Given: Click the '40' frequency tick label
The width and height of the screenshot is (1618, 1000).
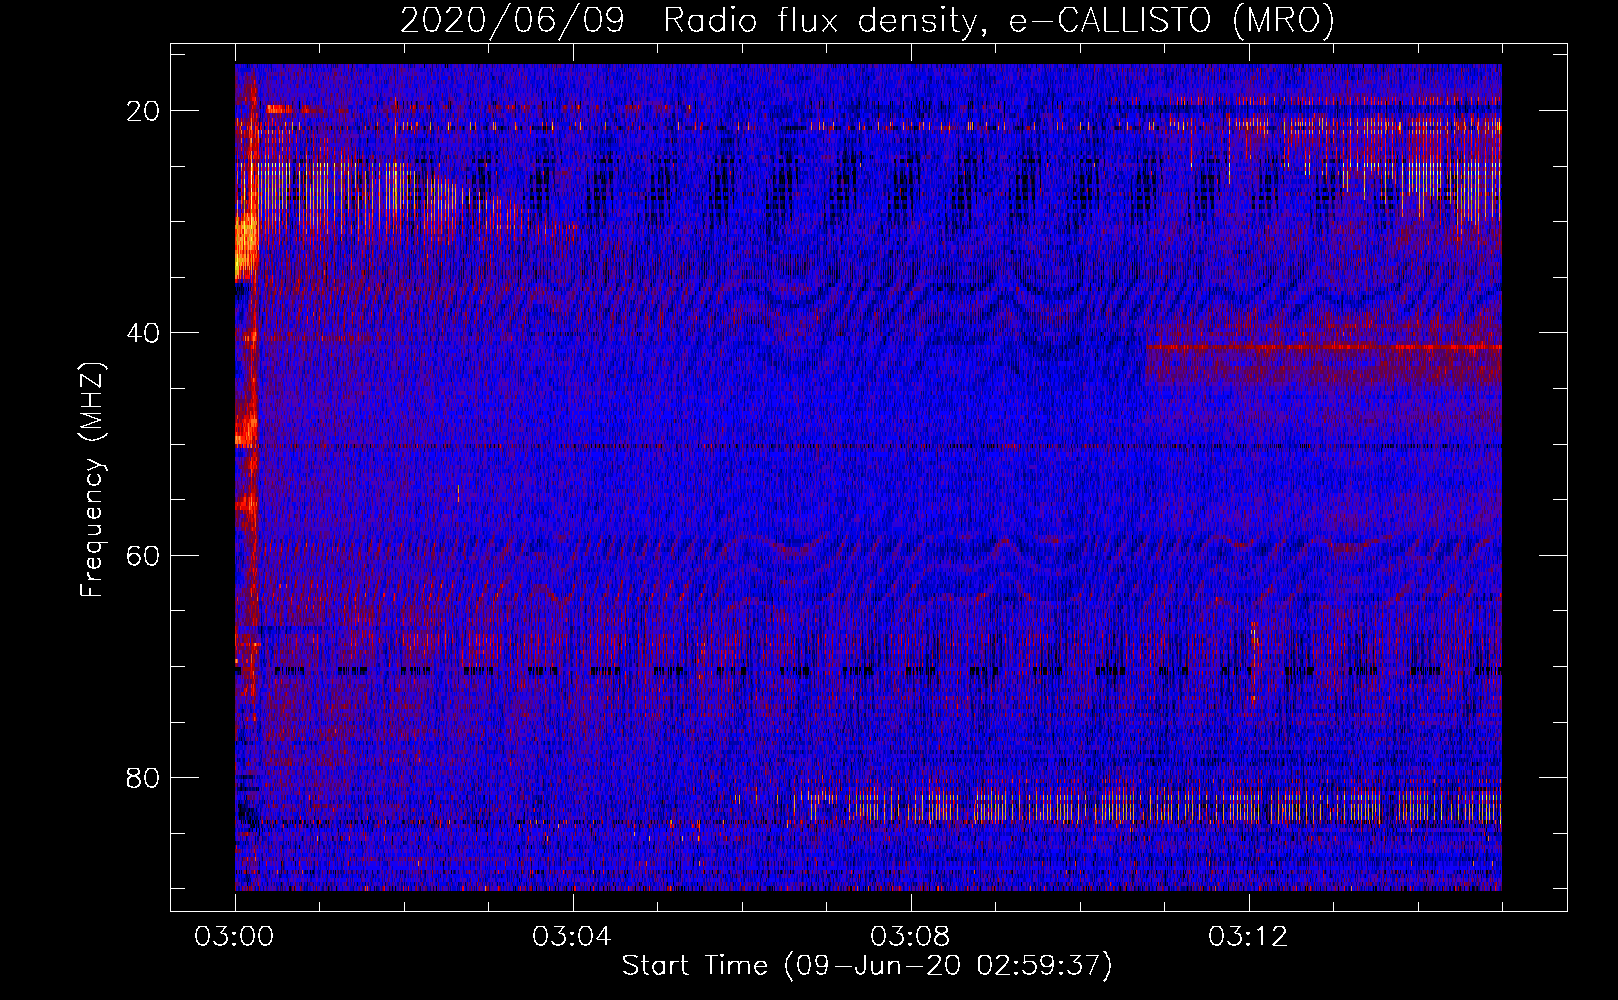Looking at the screenshot, I should [x=143, y=333].
